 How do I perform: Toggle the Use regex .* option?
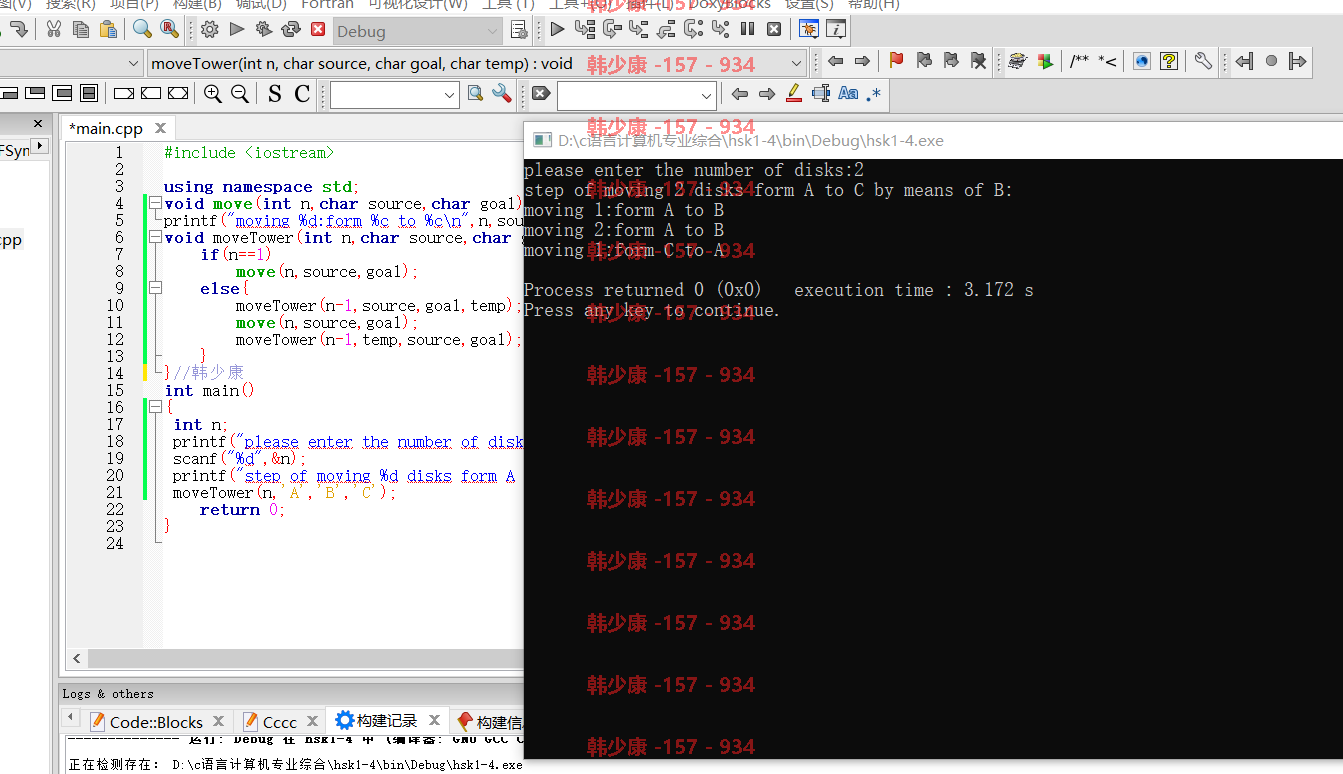point(875,94)
